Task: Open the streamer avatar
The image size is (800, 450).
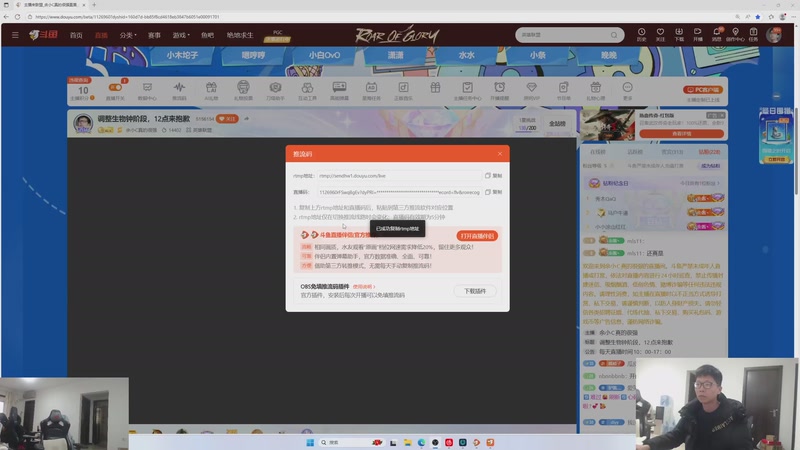Action: pyautogui.click(x=83, y=123)
